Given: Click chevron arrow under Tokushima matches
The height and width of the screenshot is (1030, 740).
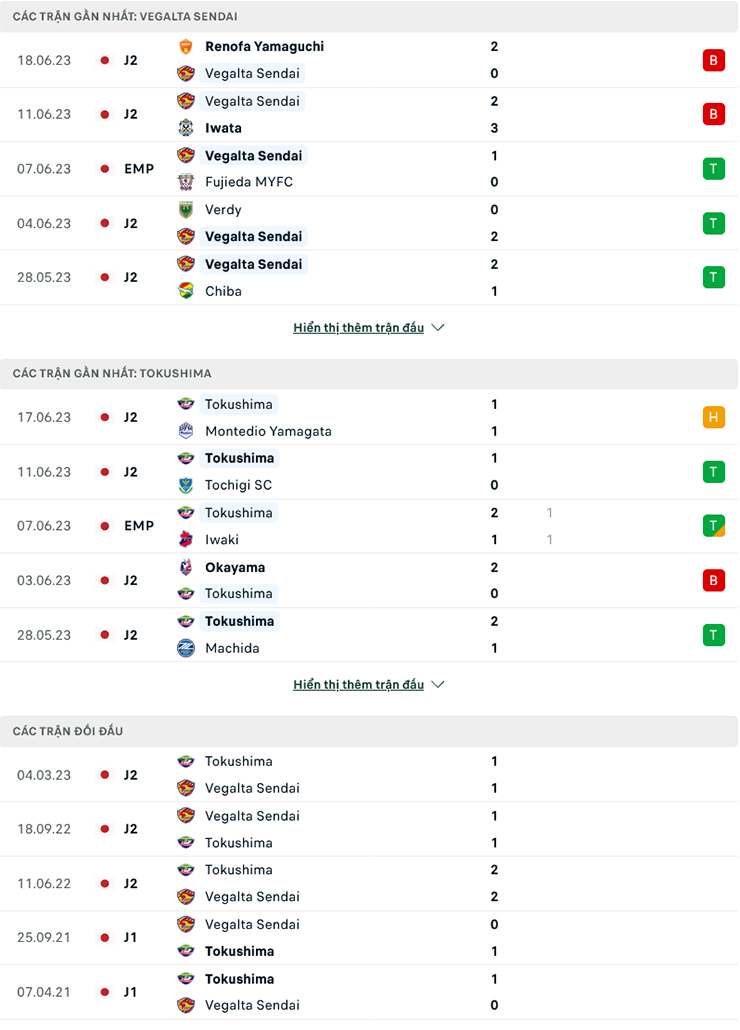Looking at the screenshot, I should [438, 685].
